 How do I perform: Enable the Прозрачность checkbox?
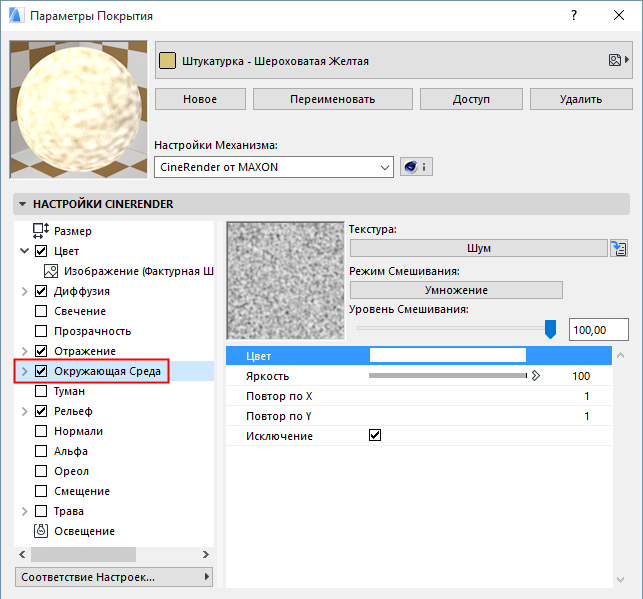(41, 331)
